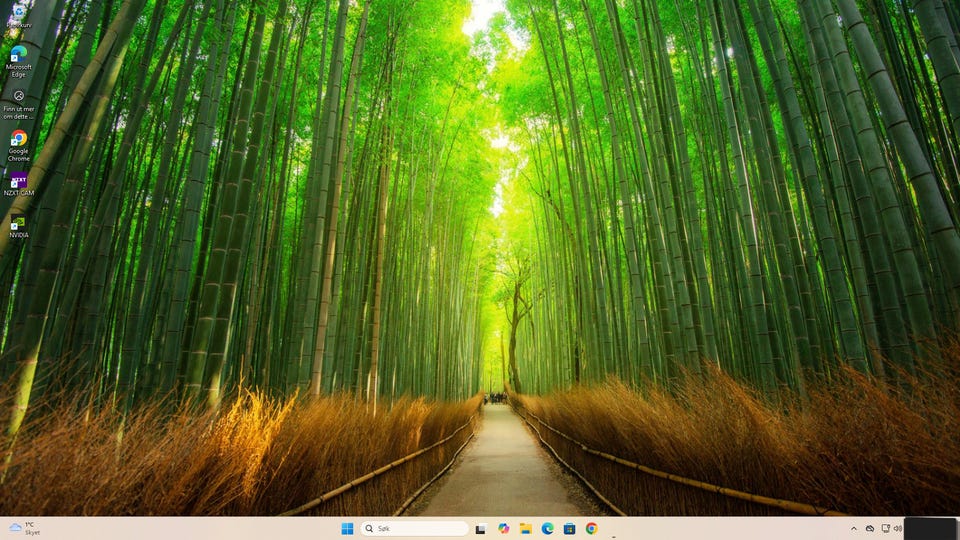The height and width of the screenshot is (540, 960).
Task: Click the display network tray icon
Action: coord(885,528)
